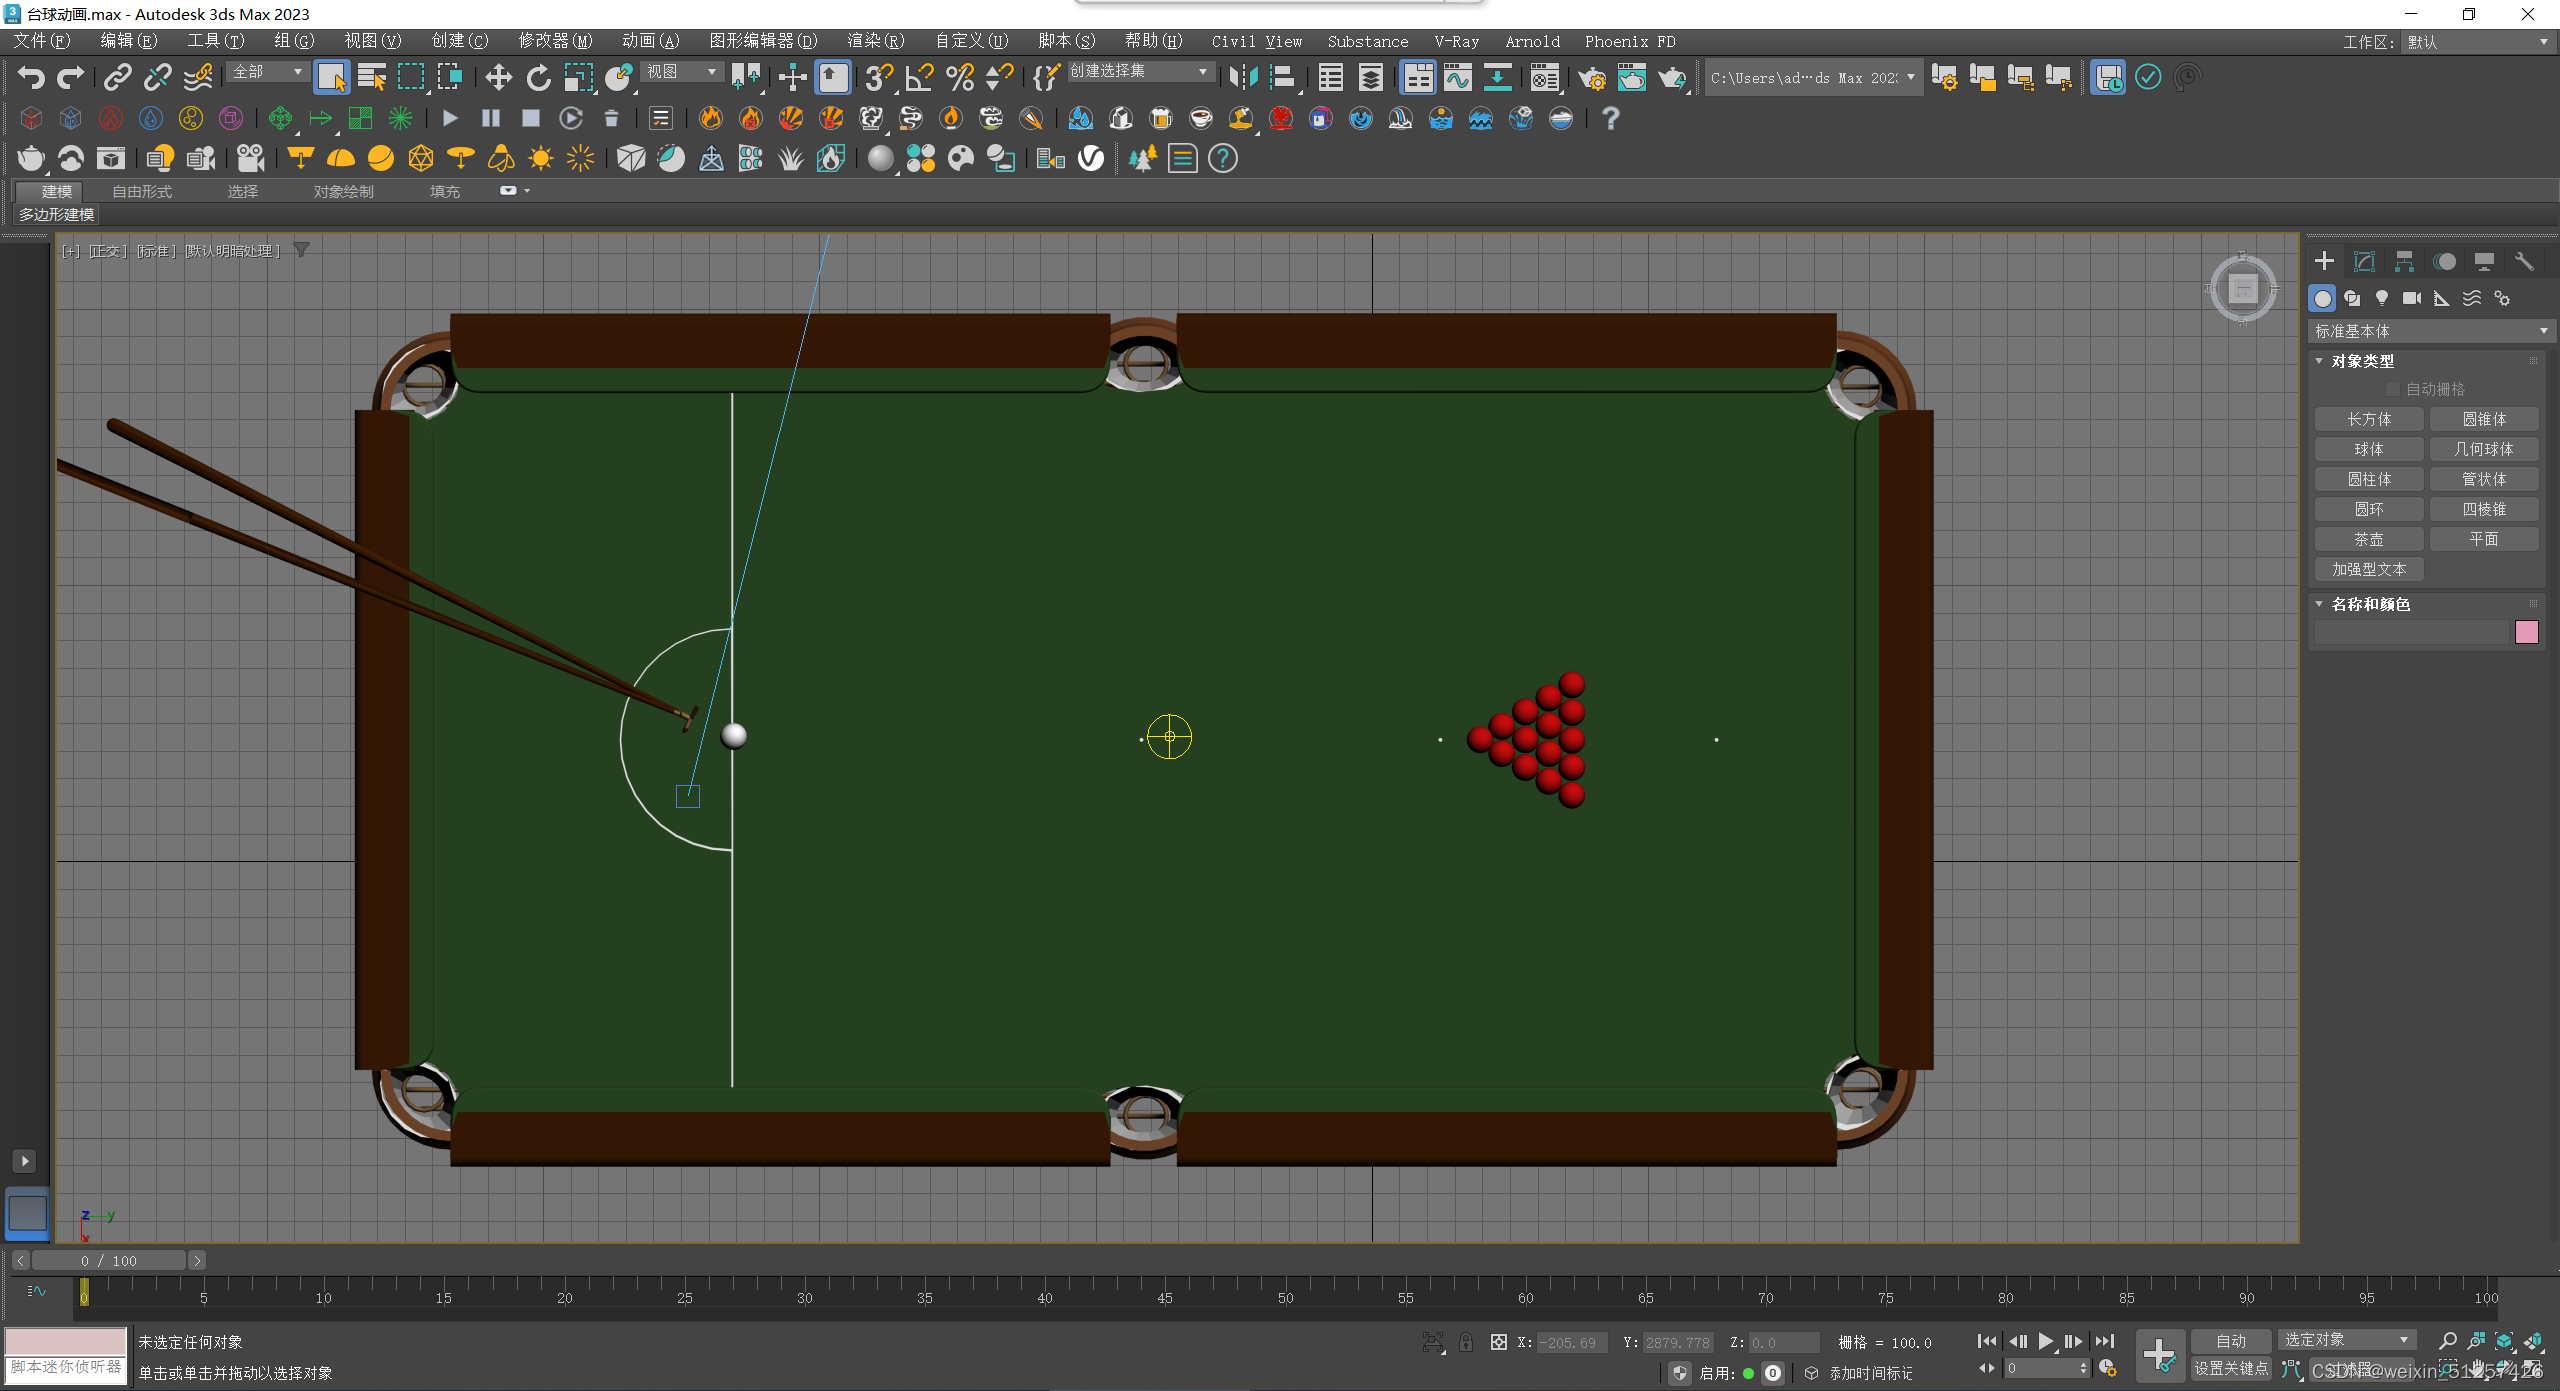Click the pink object color swatch
This screenshot has height=1391, width=2560.
[2526, 632]
